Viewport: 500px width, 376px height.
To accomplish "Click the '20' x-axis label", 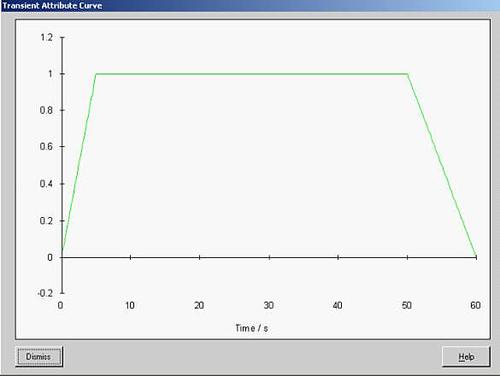I will 199,305.
